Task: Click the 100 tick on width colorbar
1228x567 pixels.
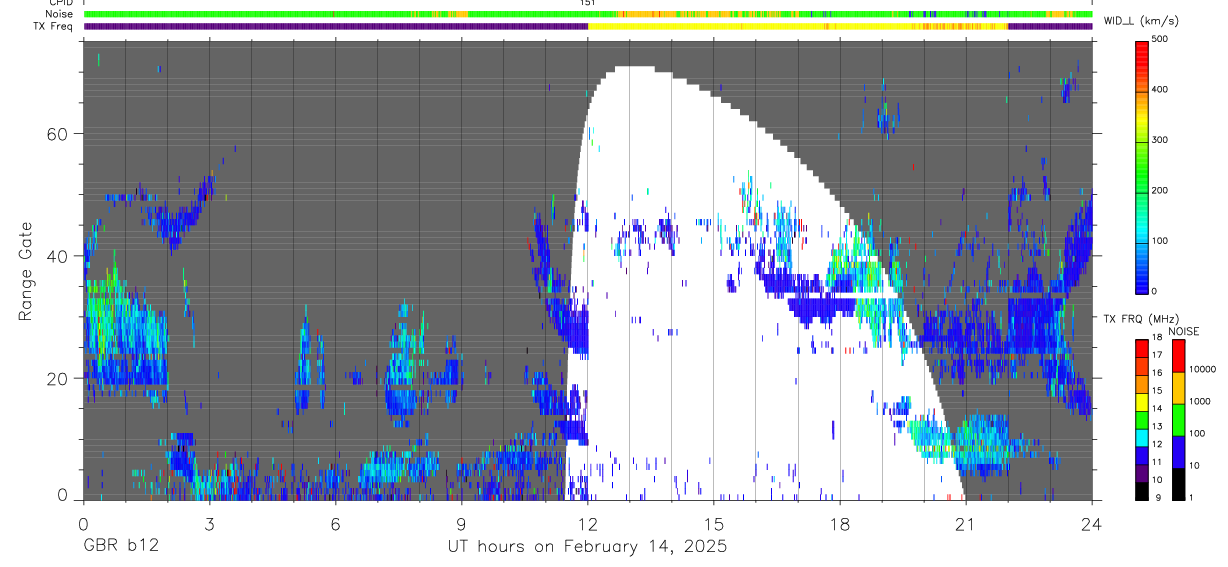Action: (1161, 240)
